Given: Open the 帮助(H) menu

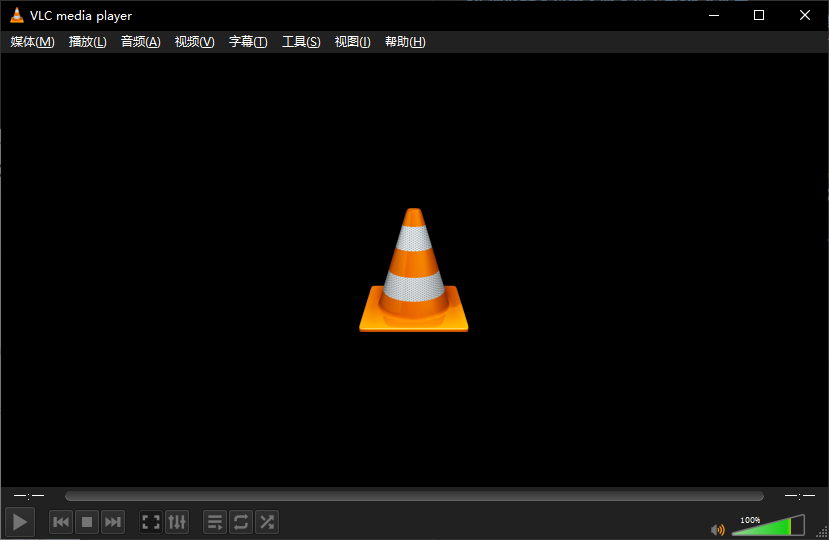Looking at the screenshot, I should click(405, 42).
